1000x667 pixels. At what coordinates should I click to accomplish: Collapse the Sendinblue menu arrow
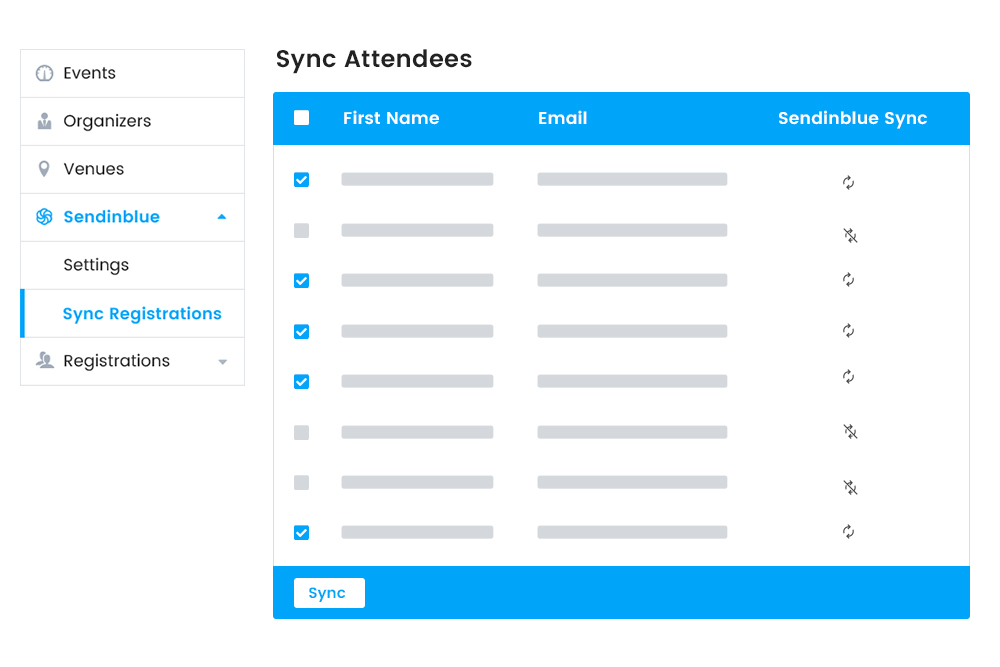(x=222, y=217)
